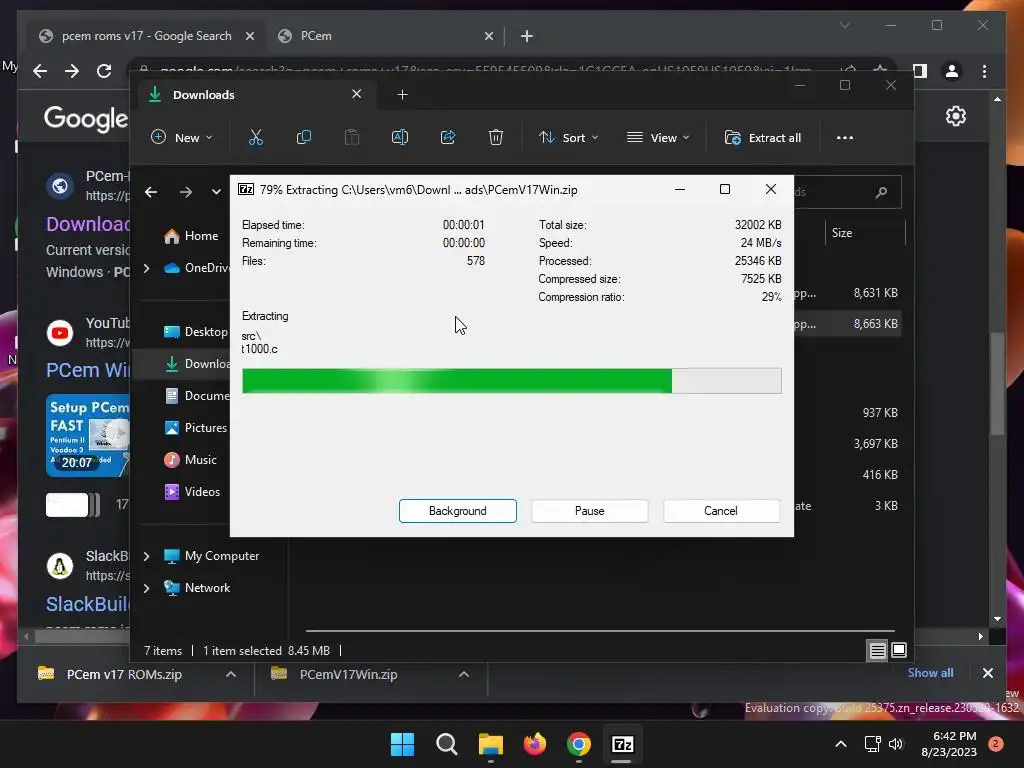Image resolution: width=1024 pixels, height=768 pixels.
Task: Open PCemV17Win.zip download options chevron
Action: [x=464, y=674]
